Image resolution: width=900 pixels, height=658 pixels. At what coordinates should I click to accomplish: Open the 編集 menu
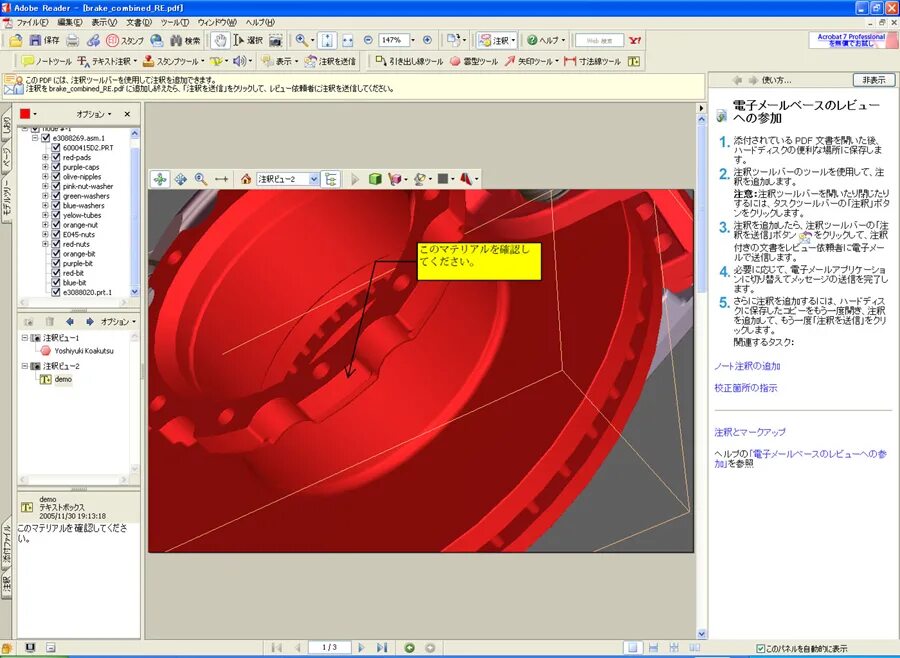(x=69, y=22)
